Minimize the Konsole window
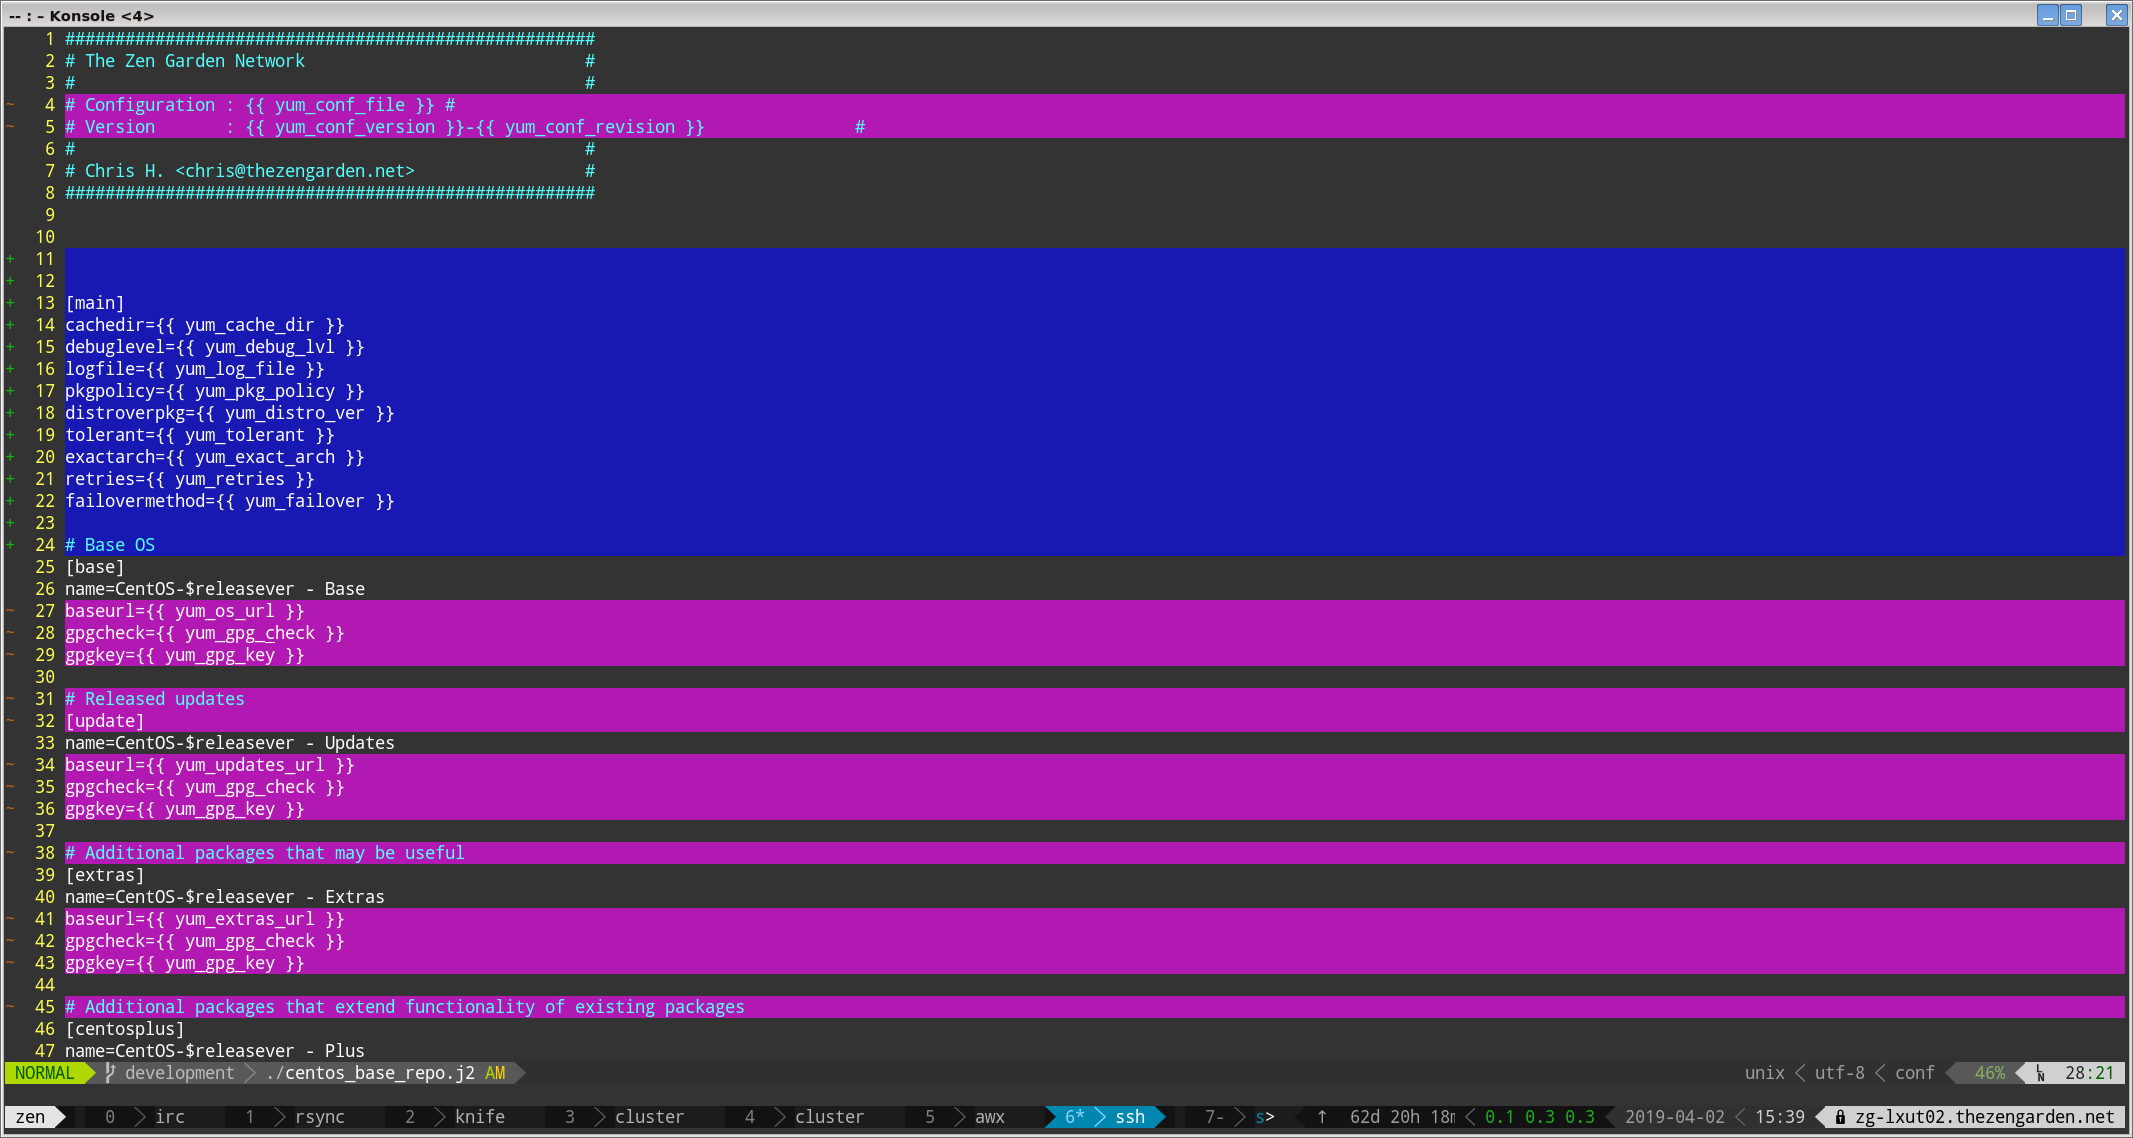Image resolution: width=2133 pixels, height=1138 pixels. point(2047,15)
